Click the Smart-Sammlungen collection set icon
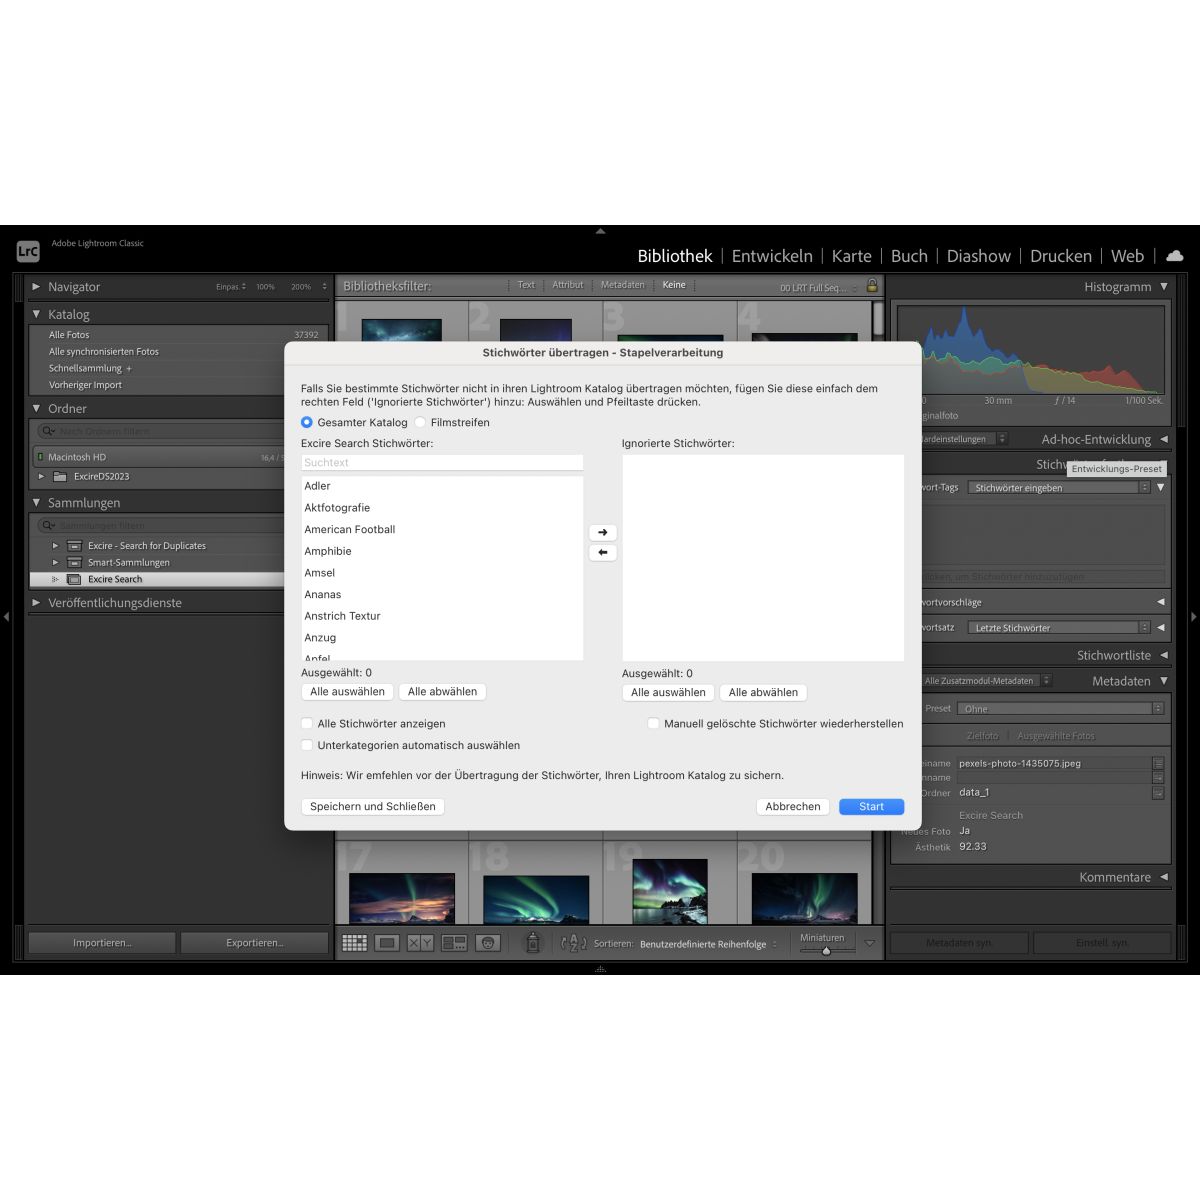Image resolution: width=1200 pixels, height=1200 pixels. pos(74,563)
